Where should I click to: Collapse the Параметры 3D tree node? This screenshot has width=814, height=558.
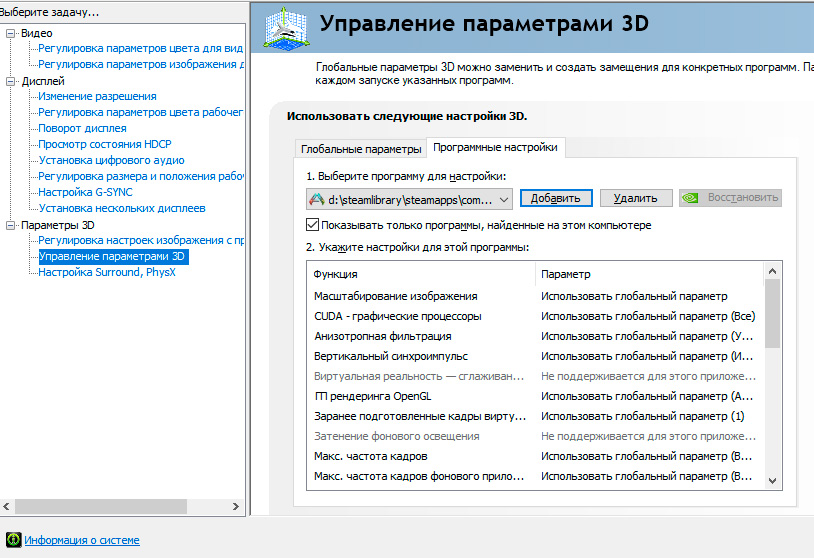pyautogui.click(x=10, y=225)
